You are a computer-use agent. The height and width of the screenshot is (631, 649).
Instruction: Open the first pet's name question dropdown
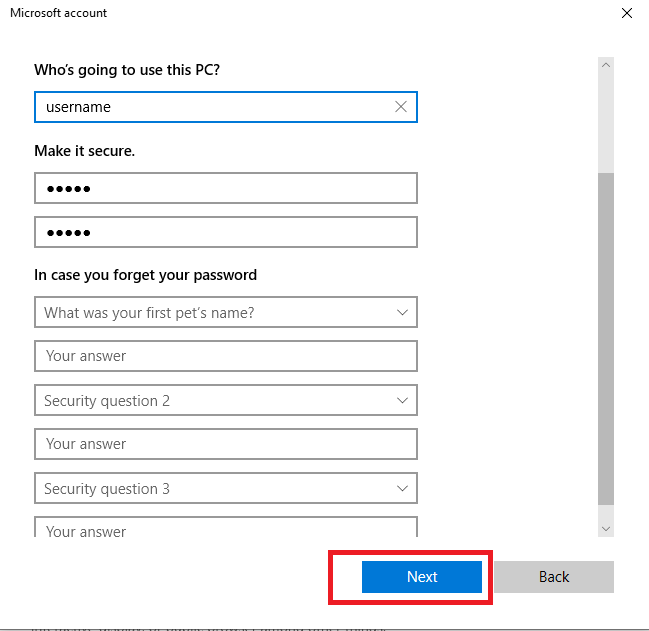point(215,313)
